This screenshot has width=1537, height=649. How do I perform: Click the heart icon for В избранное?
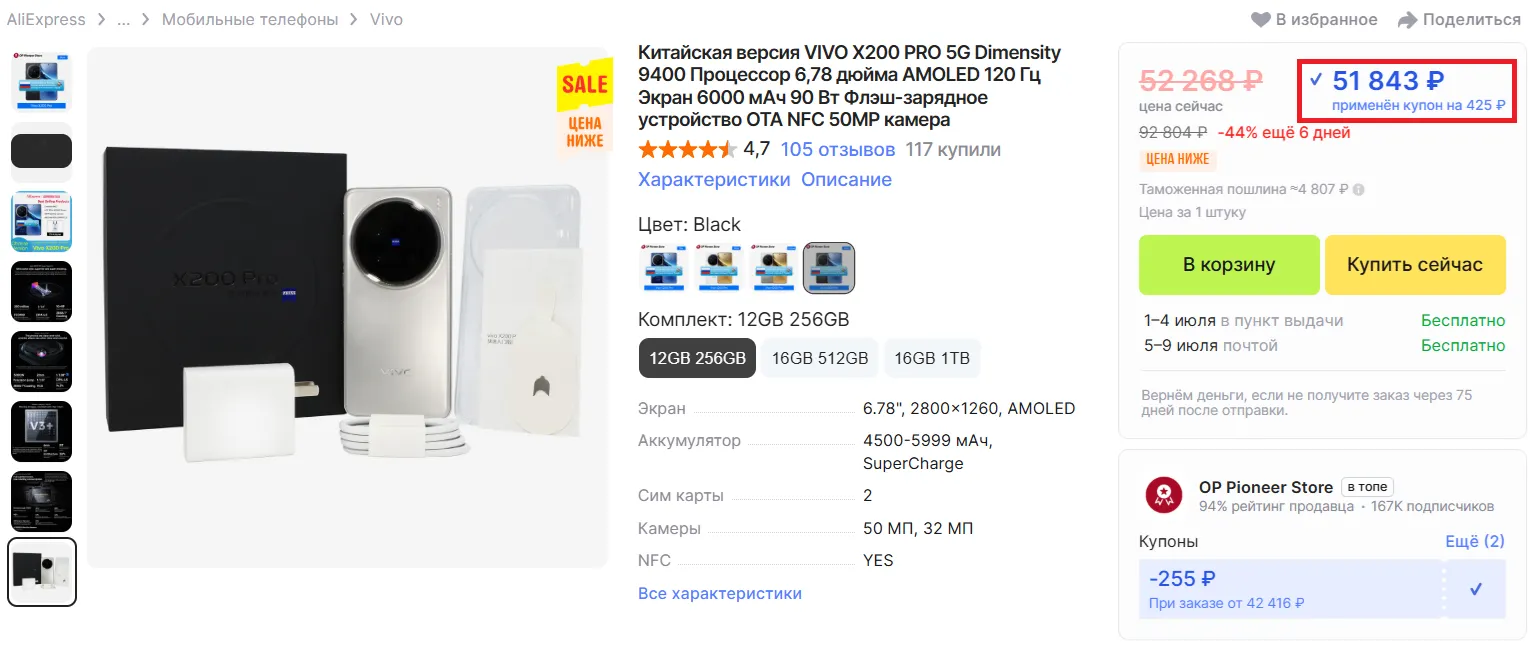click(1260, 20)
